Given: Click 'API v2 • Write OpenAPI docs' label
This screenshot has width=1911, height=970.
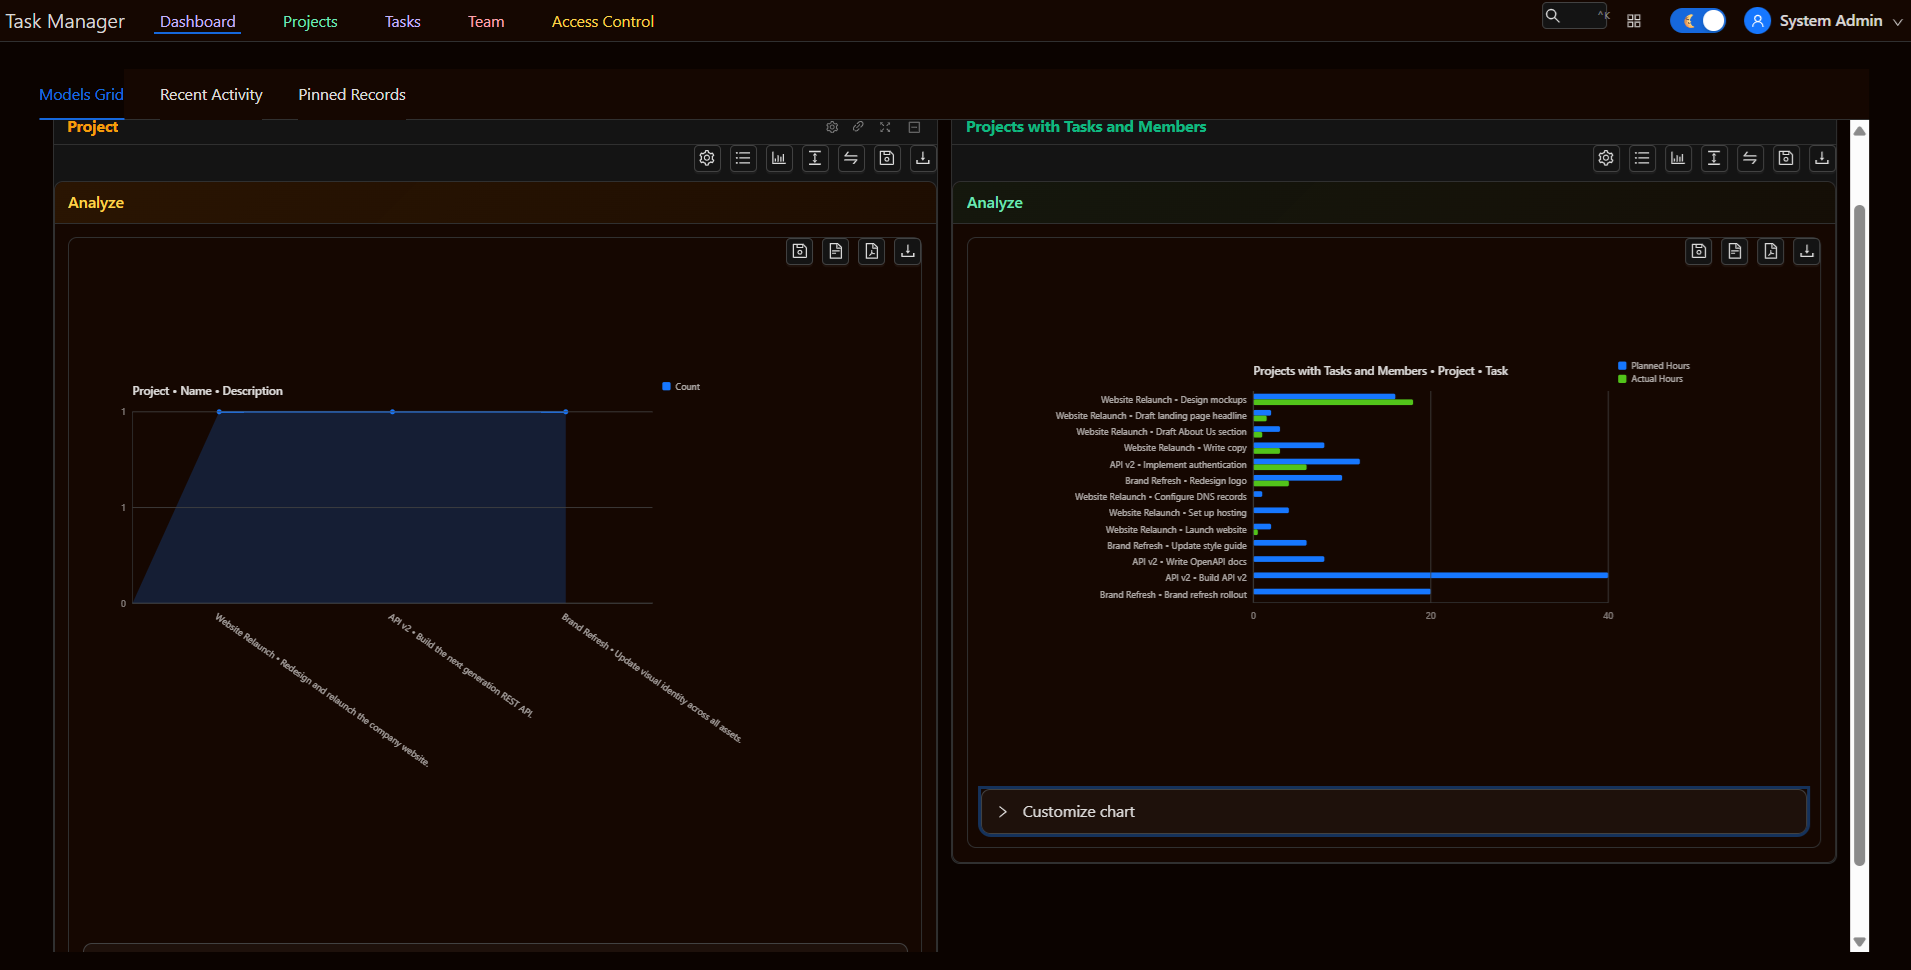Looking at the screenshot, I should (1189, 562).
